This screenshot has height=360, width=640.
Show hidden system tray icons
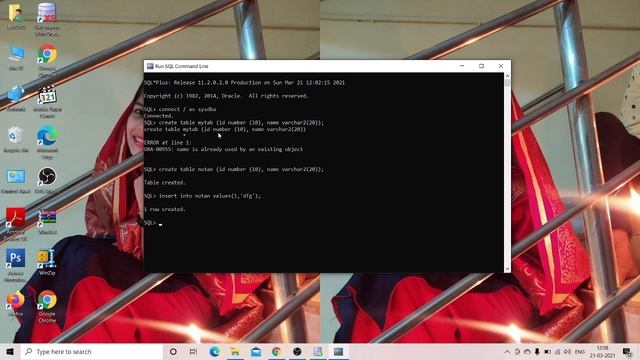pos(507,351)
